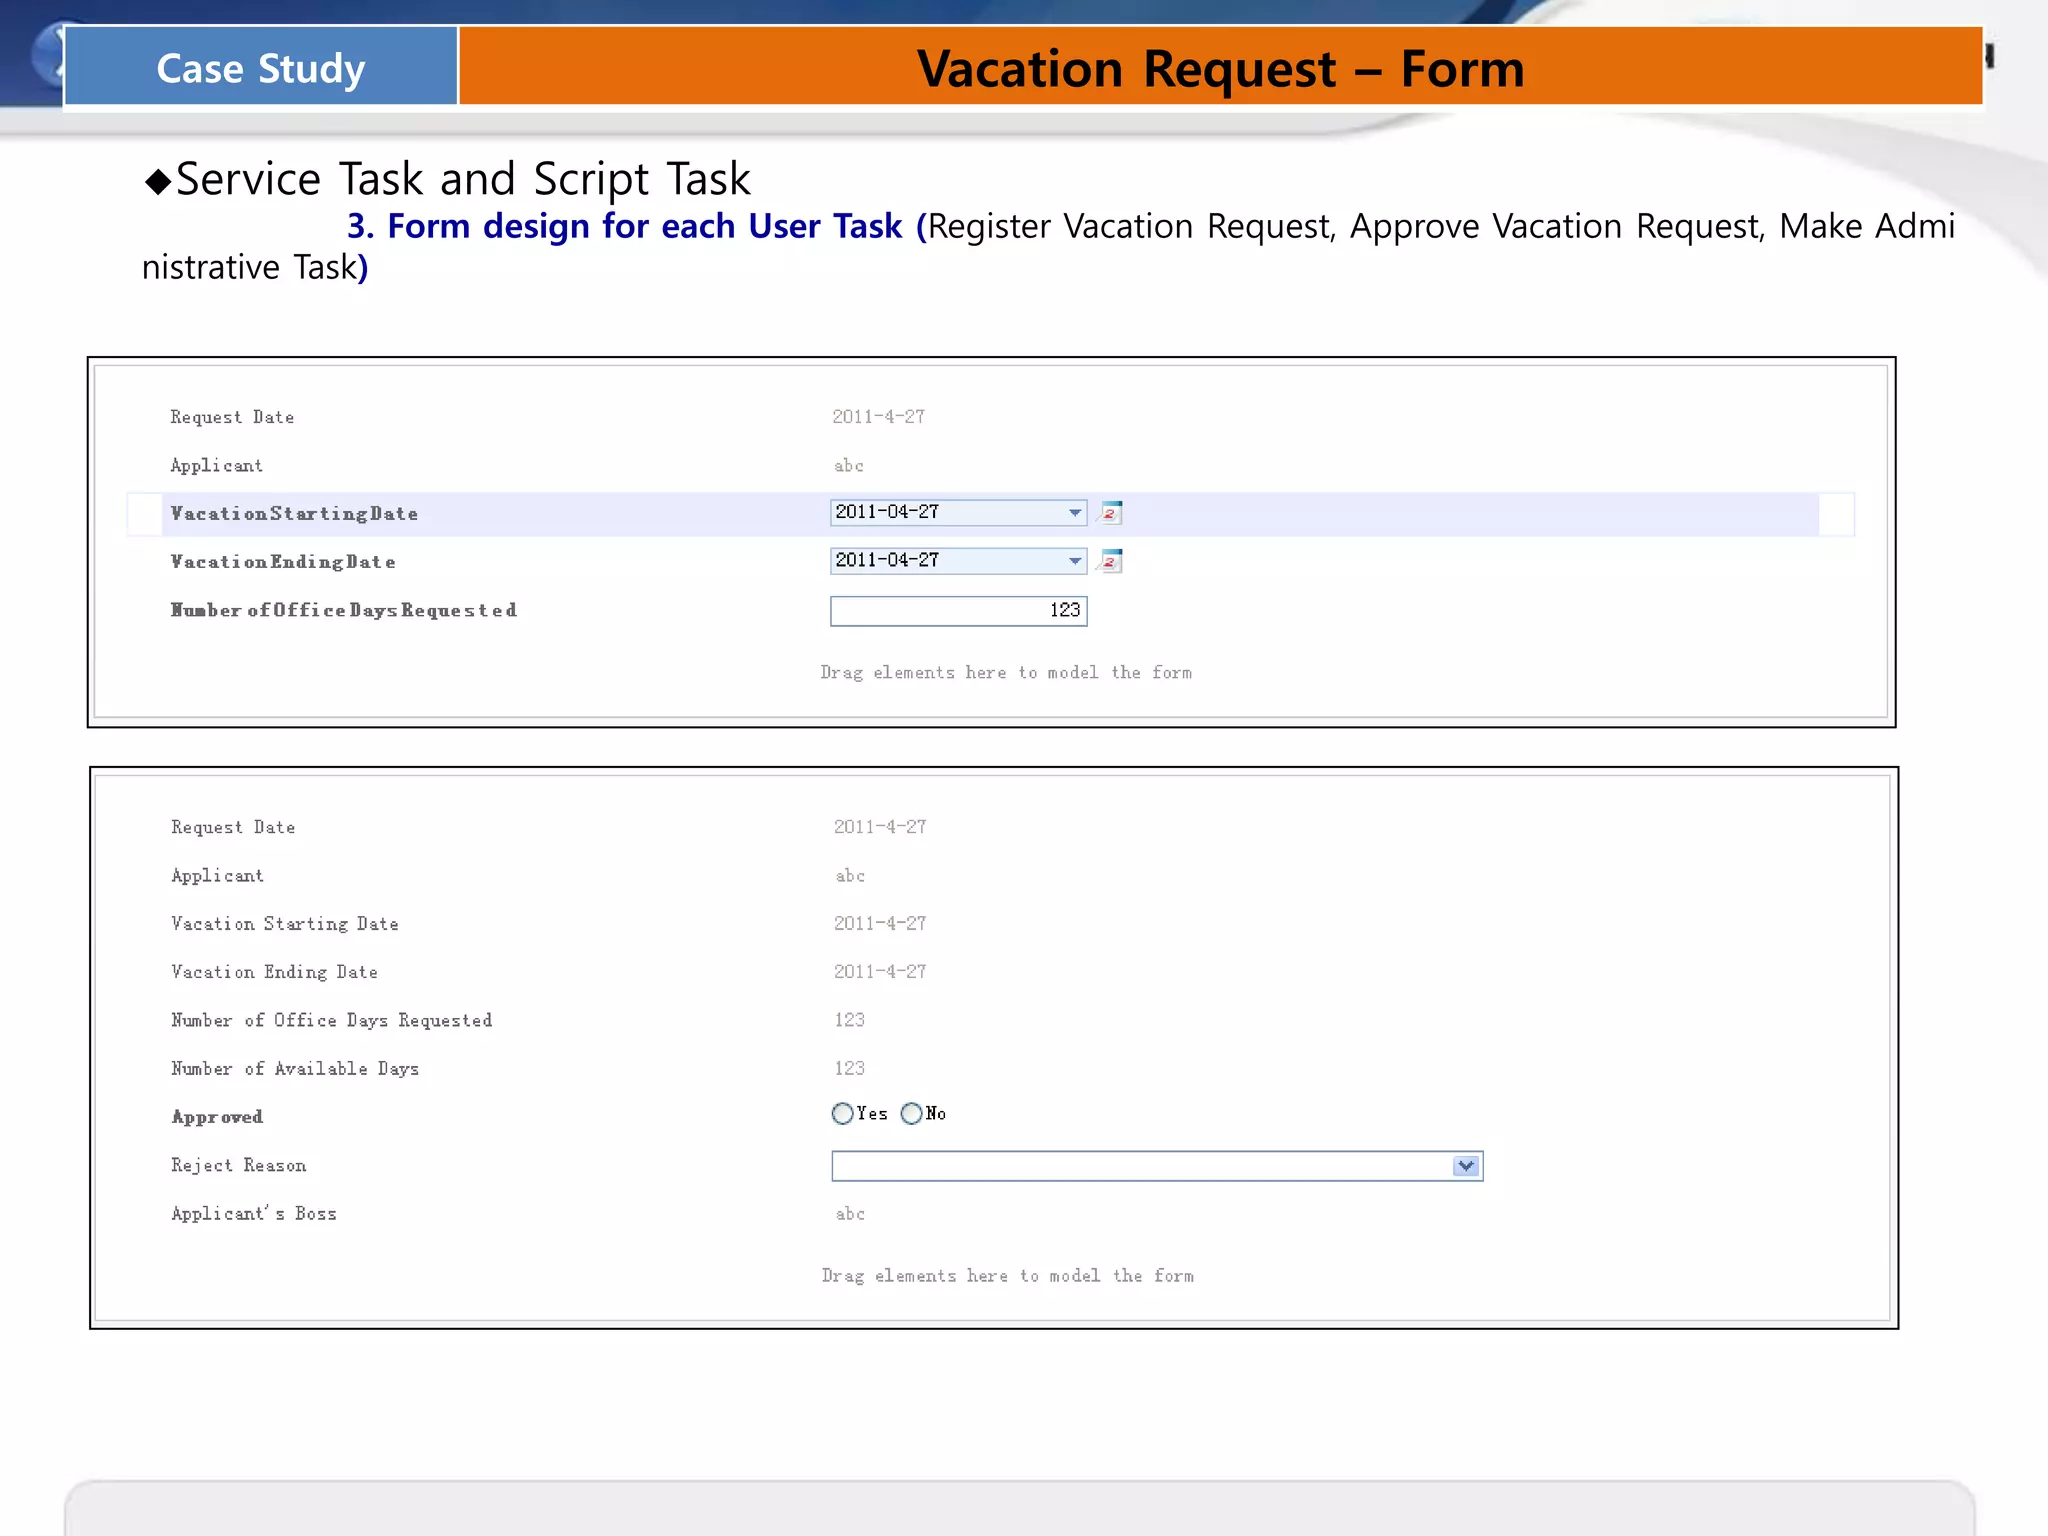Expand the Vacation Starting Date dropdown arrow

click(x=1075, y=513)
